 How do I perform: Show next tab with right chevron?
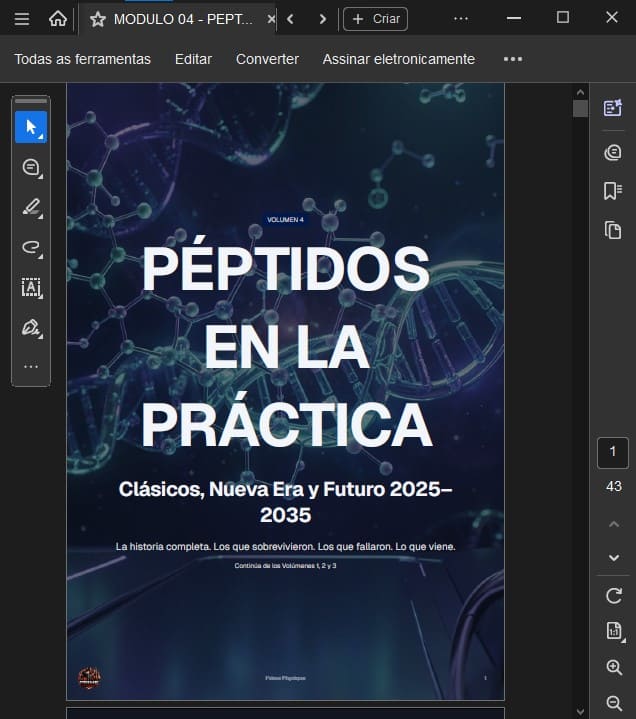point(323,19)
